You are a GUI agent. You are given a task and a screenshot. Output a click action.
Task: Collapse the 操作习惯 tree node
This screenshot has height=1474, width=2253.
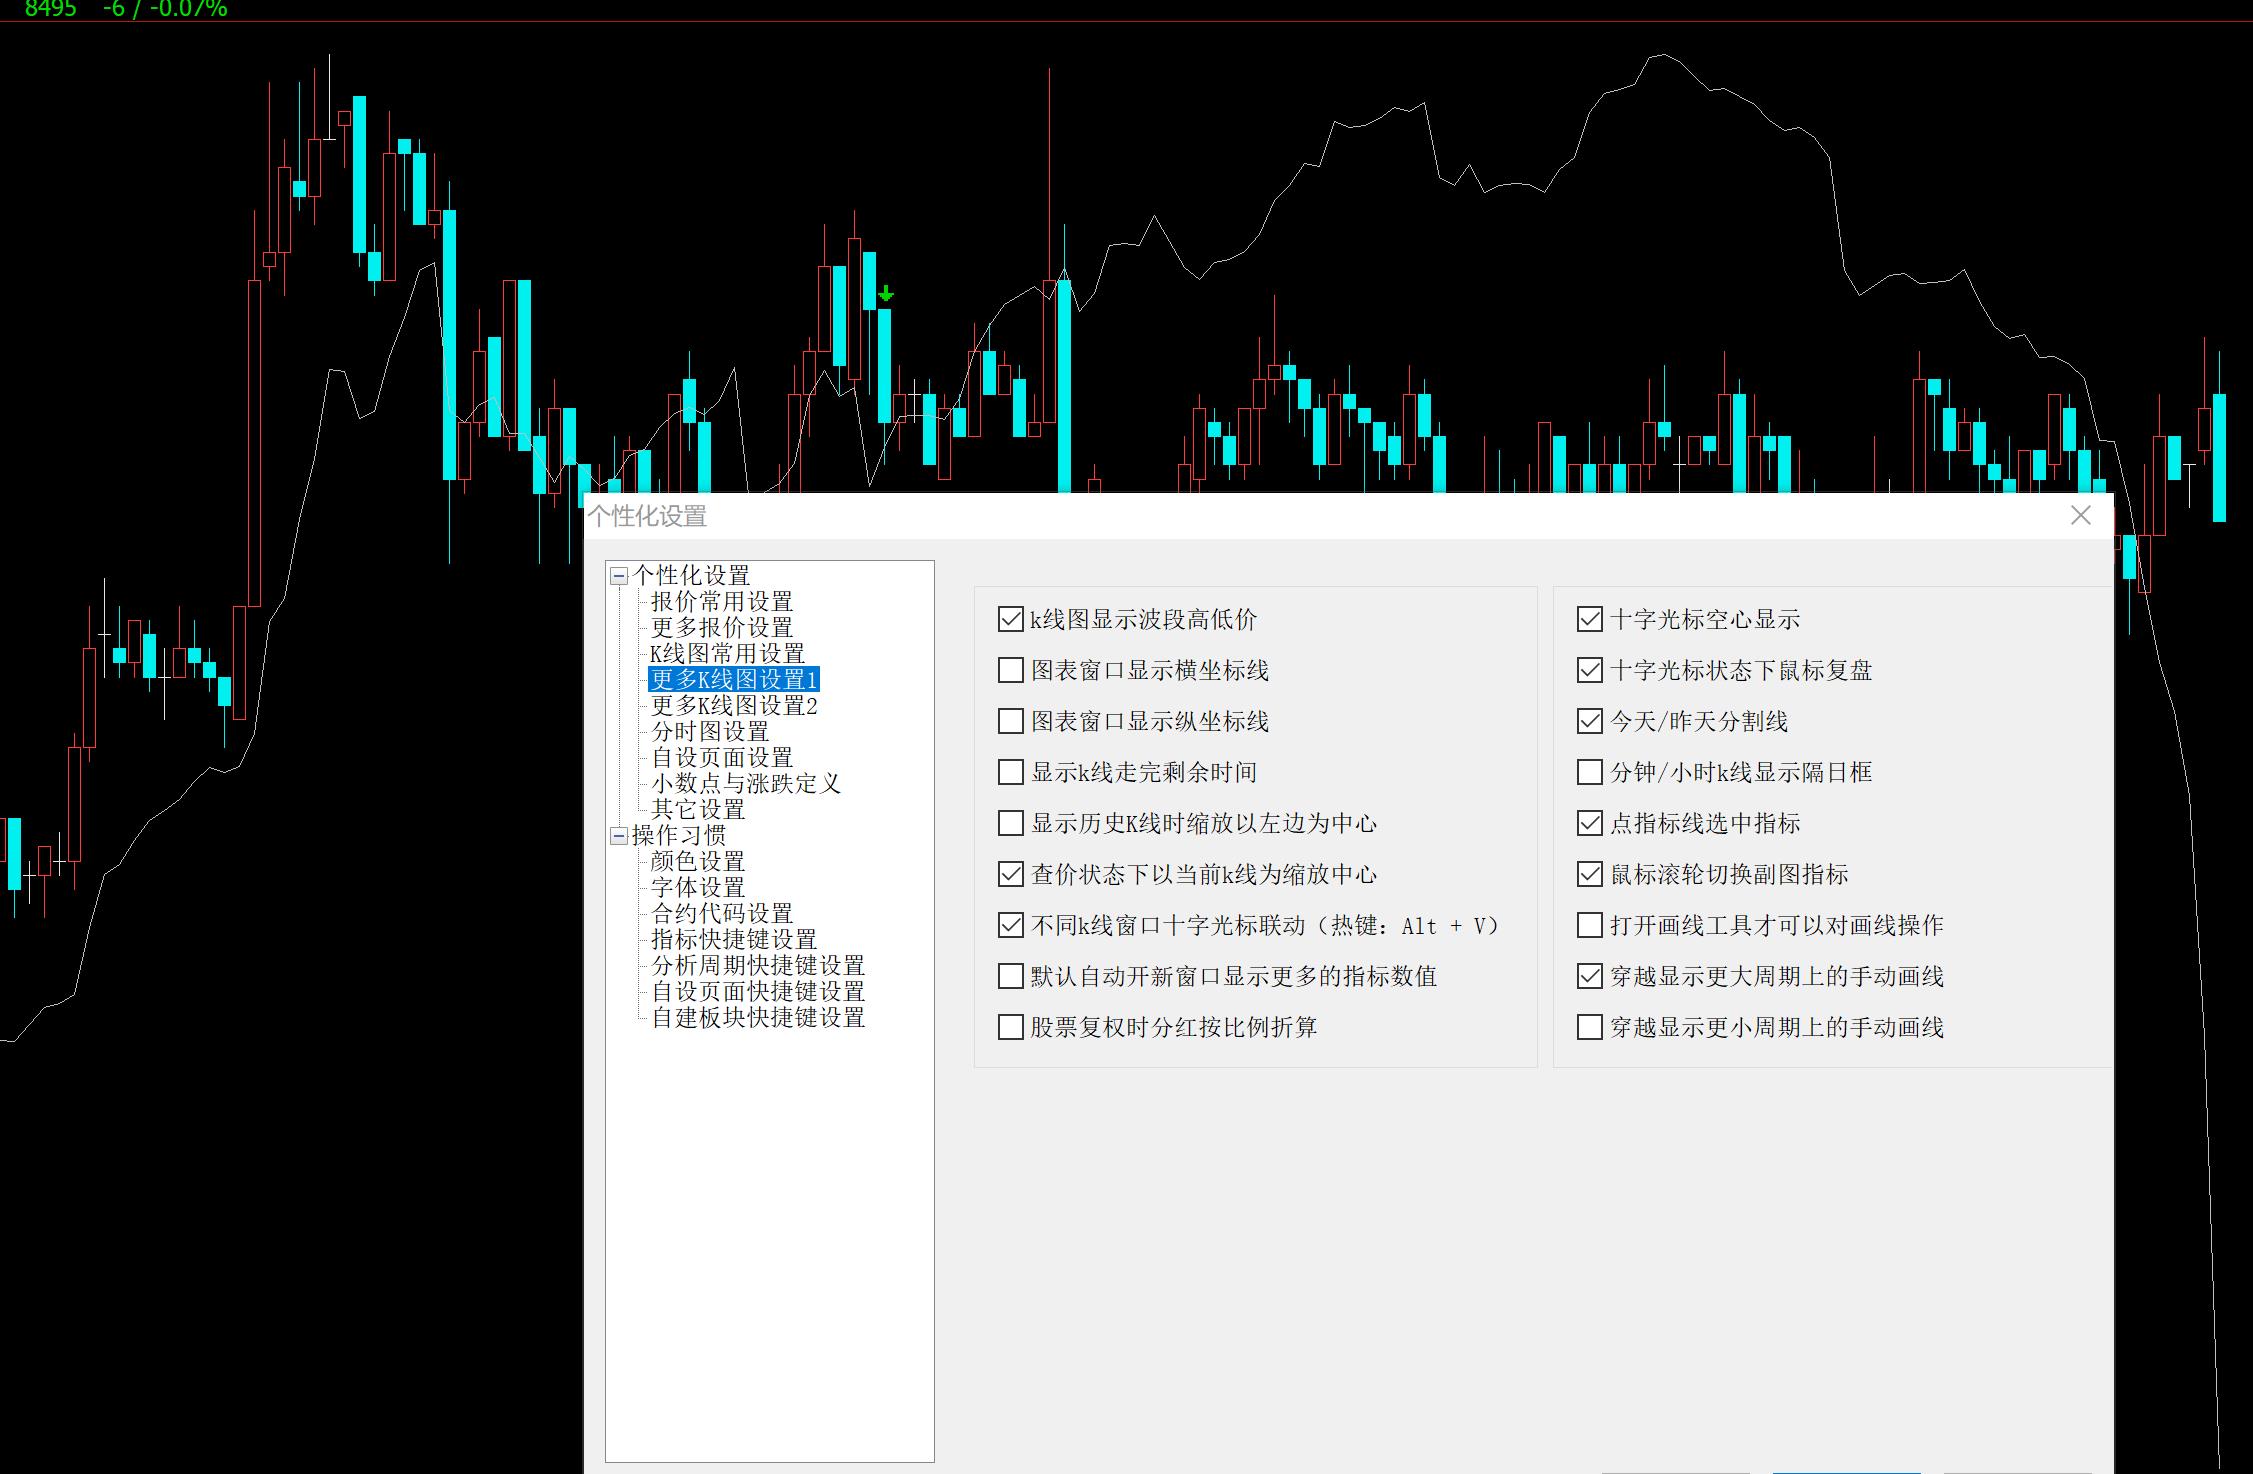619,836
